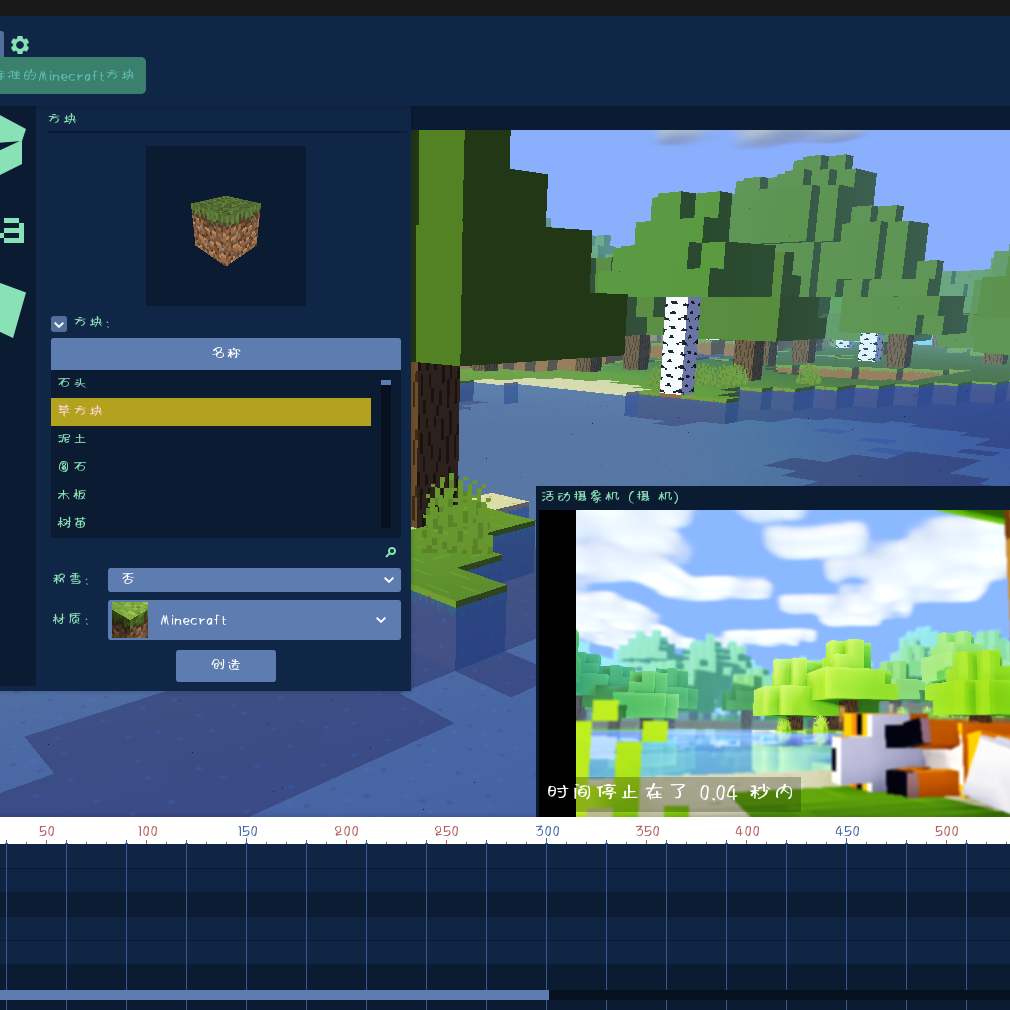Click the middle green icon in left sidebar
The width and height of the screenshot is (1010, 1010).
tap(12, 230)
